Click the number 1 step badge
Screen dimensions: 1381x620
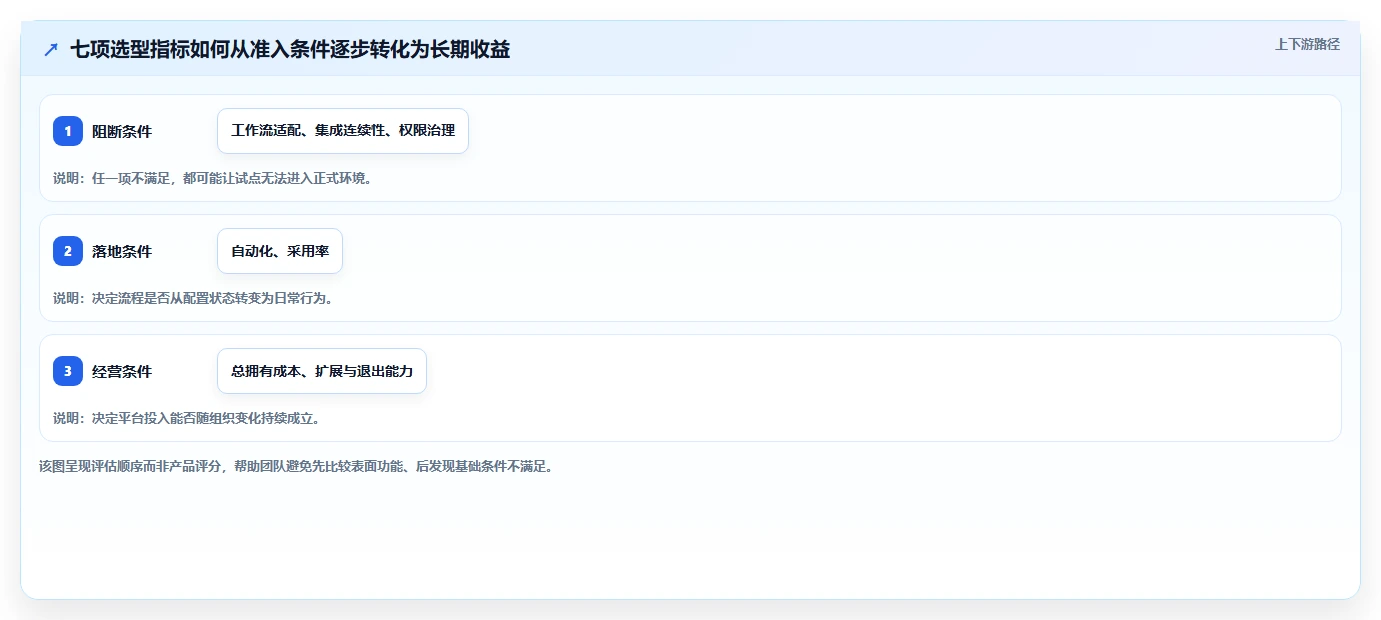pyautogui.click(x=68, y=131)
